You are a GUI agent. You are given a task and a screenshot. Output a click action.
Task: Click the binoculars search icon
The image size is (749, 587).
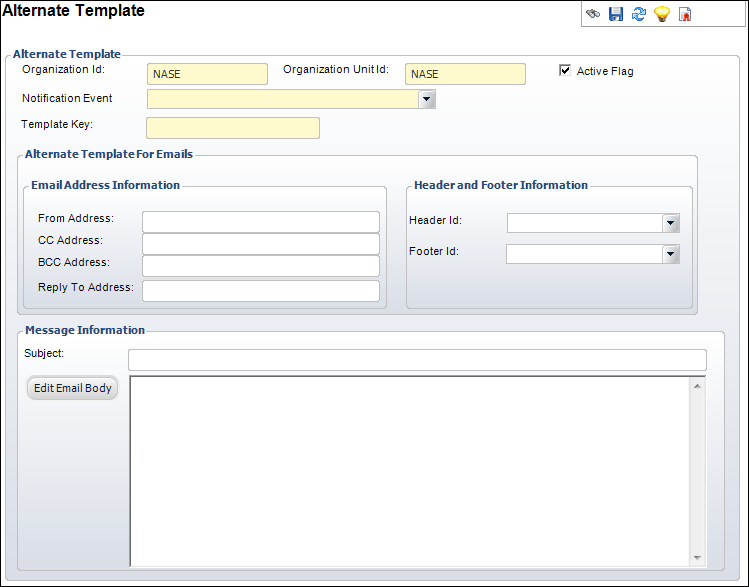(593, 14)
